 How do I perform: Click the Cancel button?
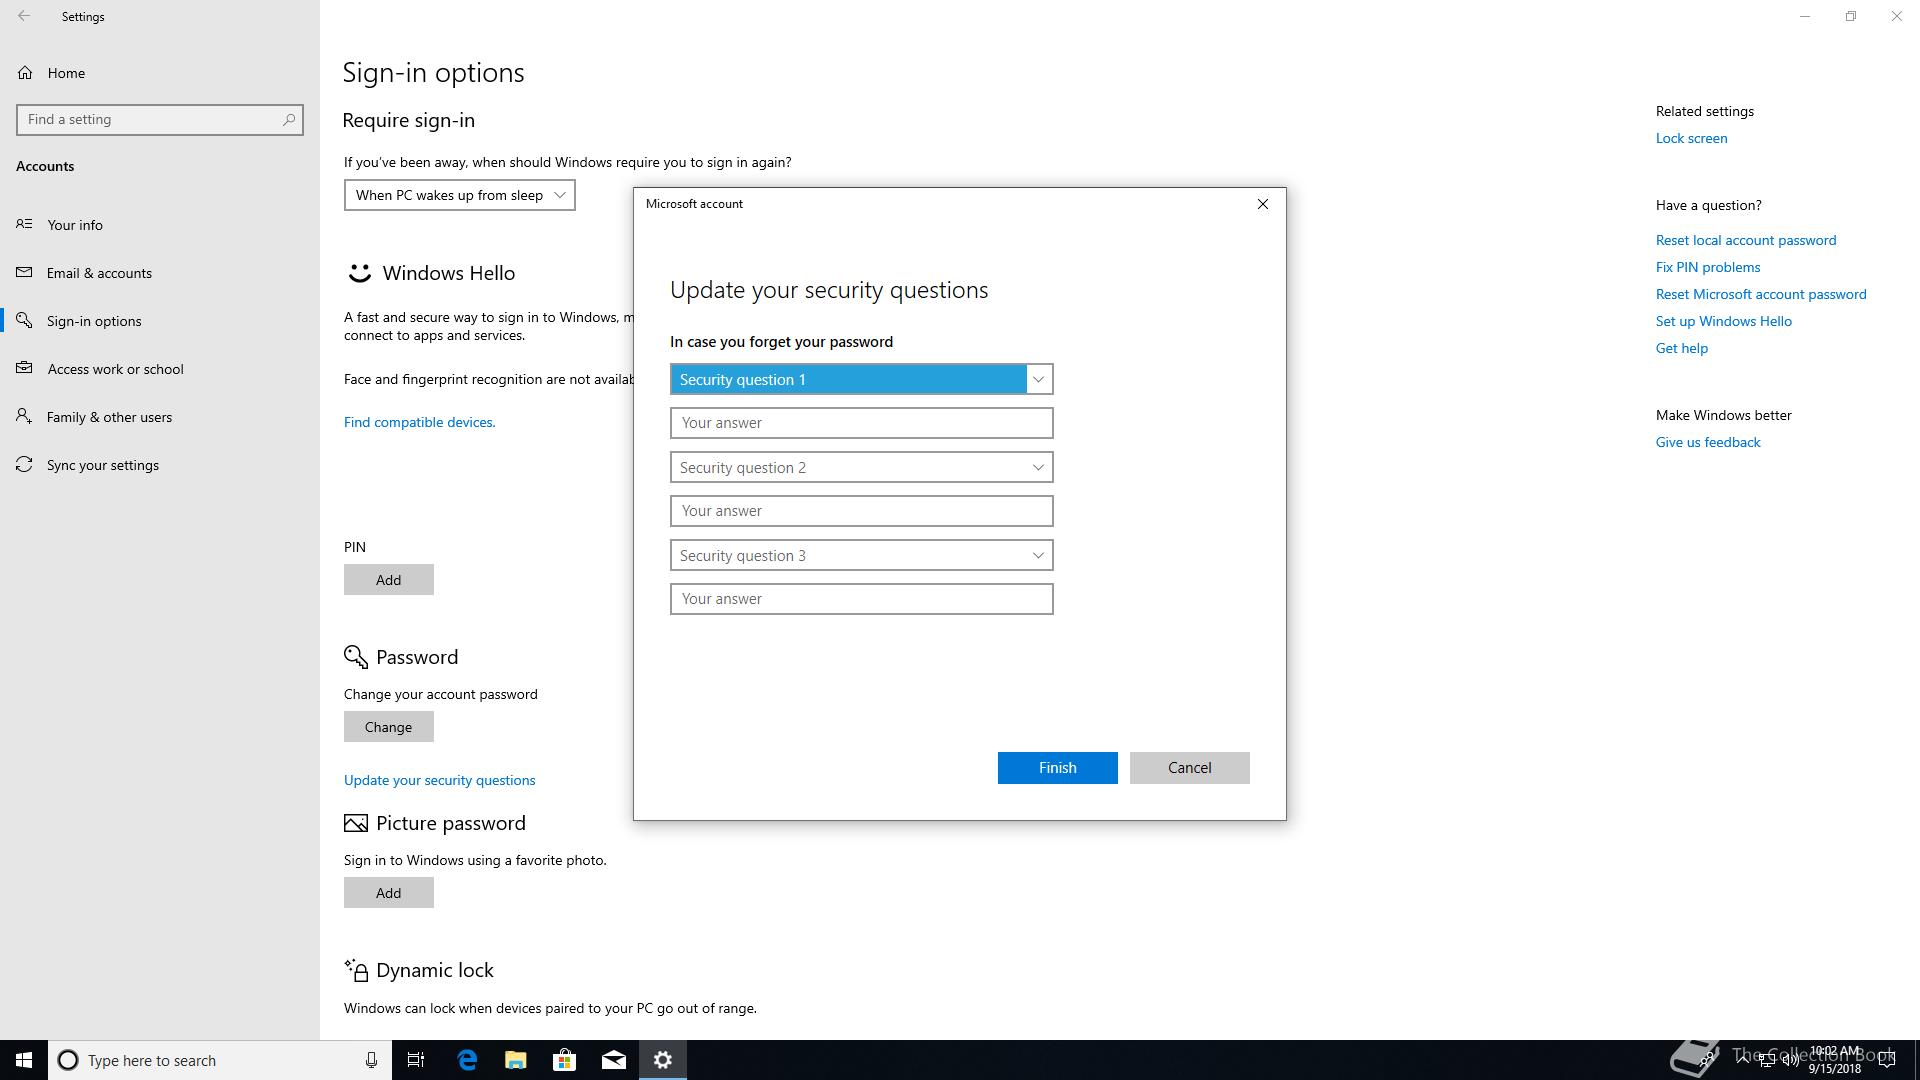click(x=1189, y=768)
